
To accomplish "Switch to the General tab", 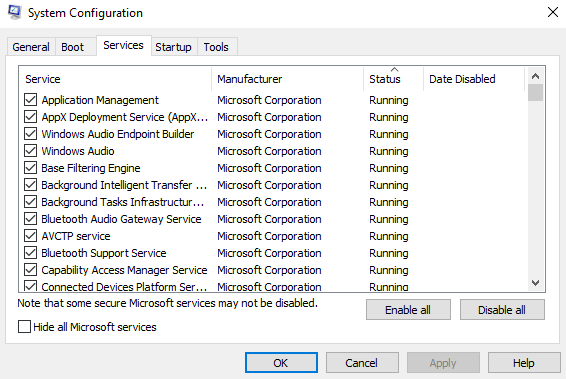I will point(31,47).
